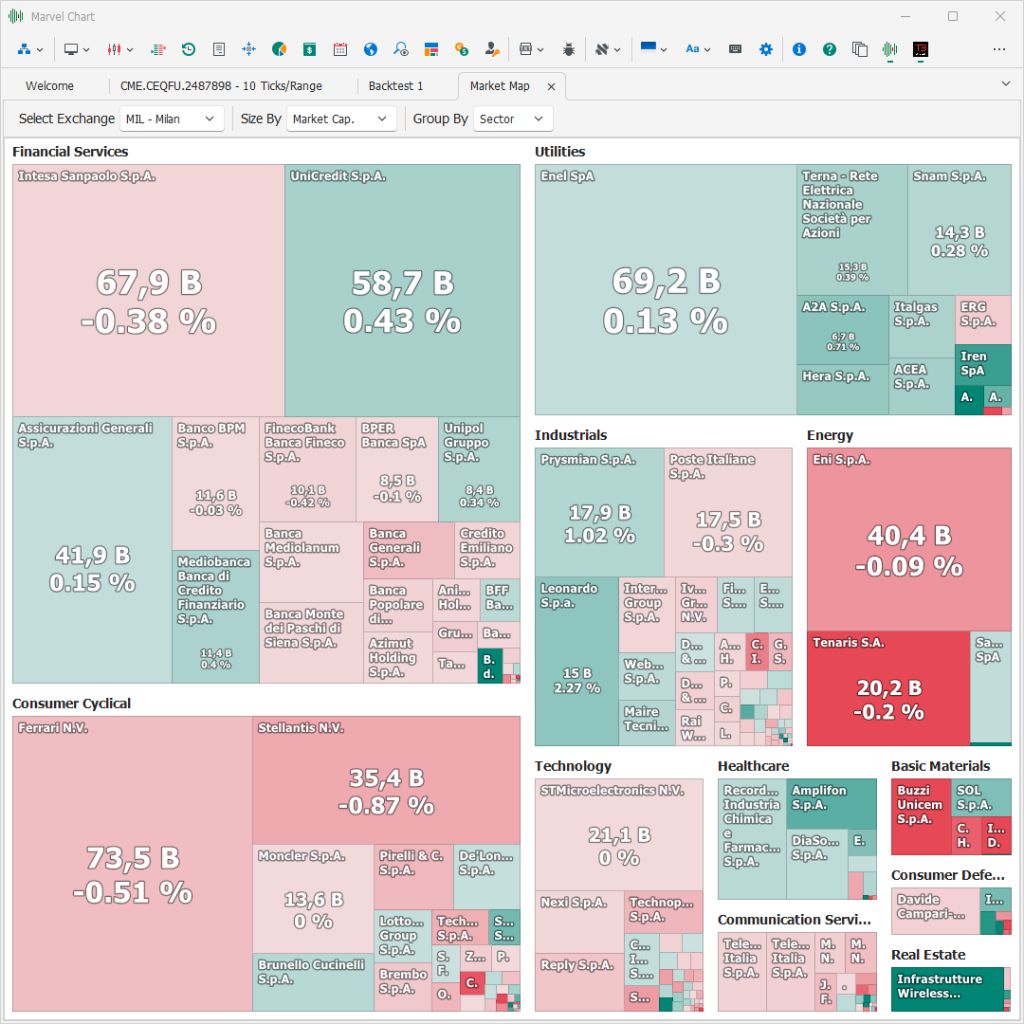Click the green dollar ledger icon
The width and height of the screenshot is (1024, 1024).
[x=310, y=49]
